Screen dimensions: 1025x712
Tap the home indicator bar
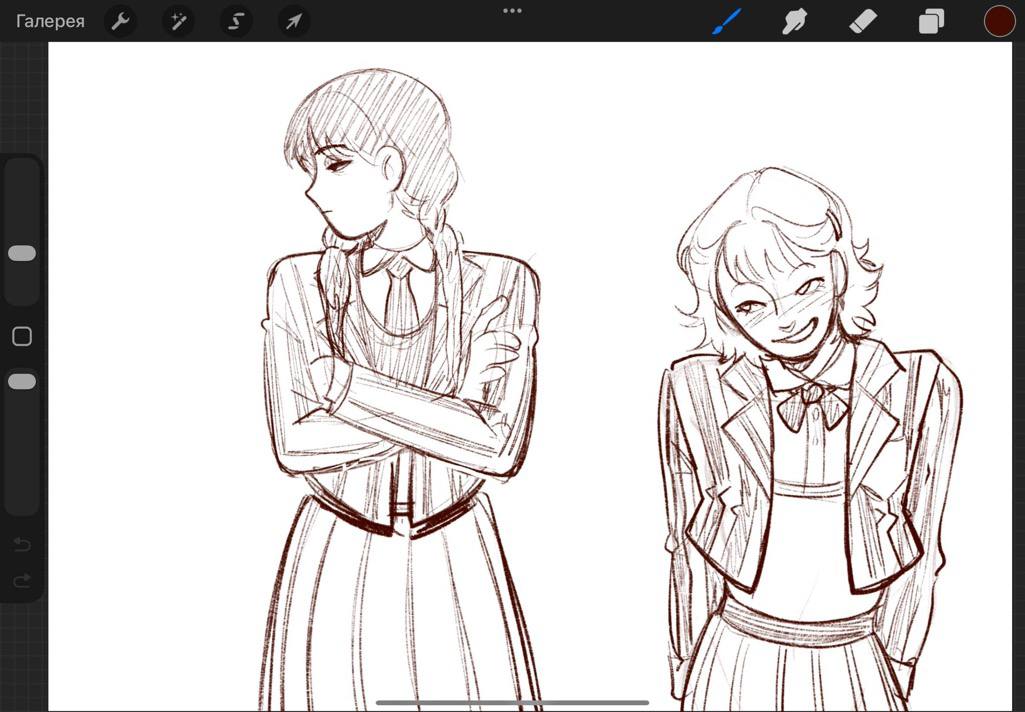512,704
